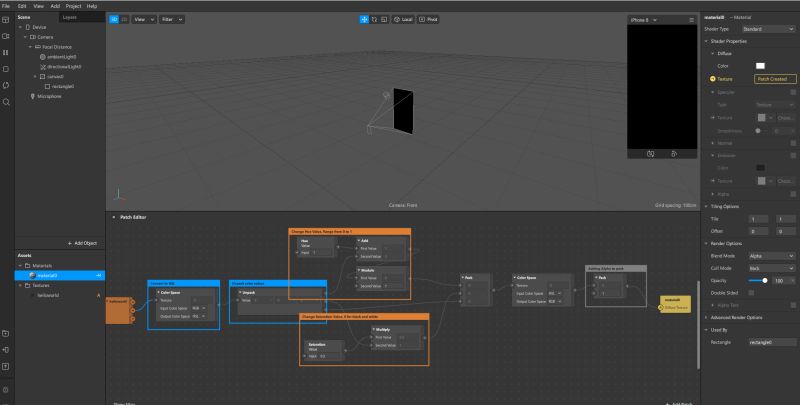Select material0 in Assets
Viewport: 800px width, 405px height.
tap(60, 275)
